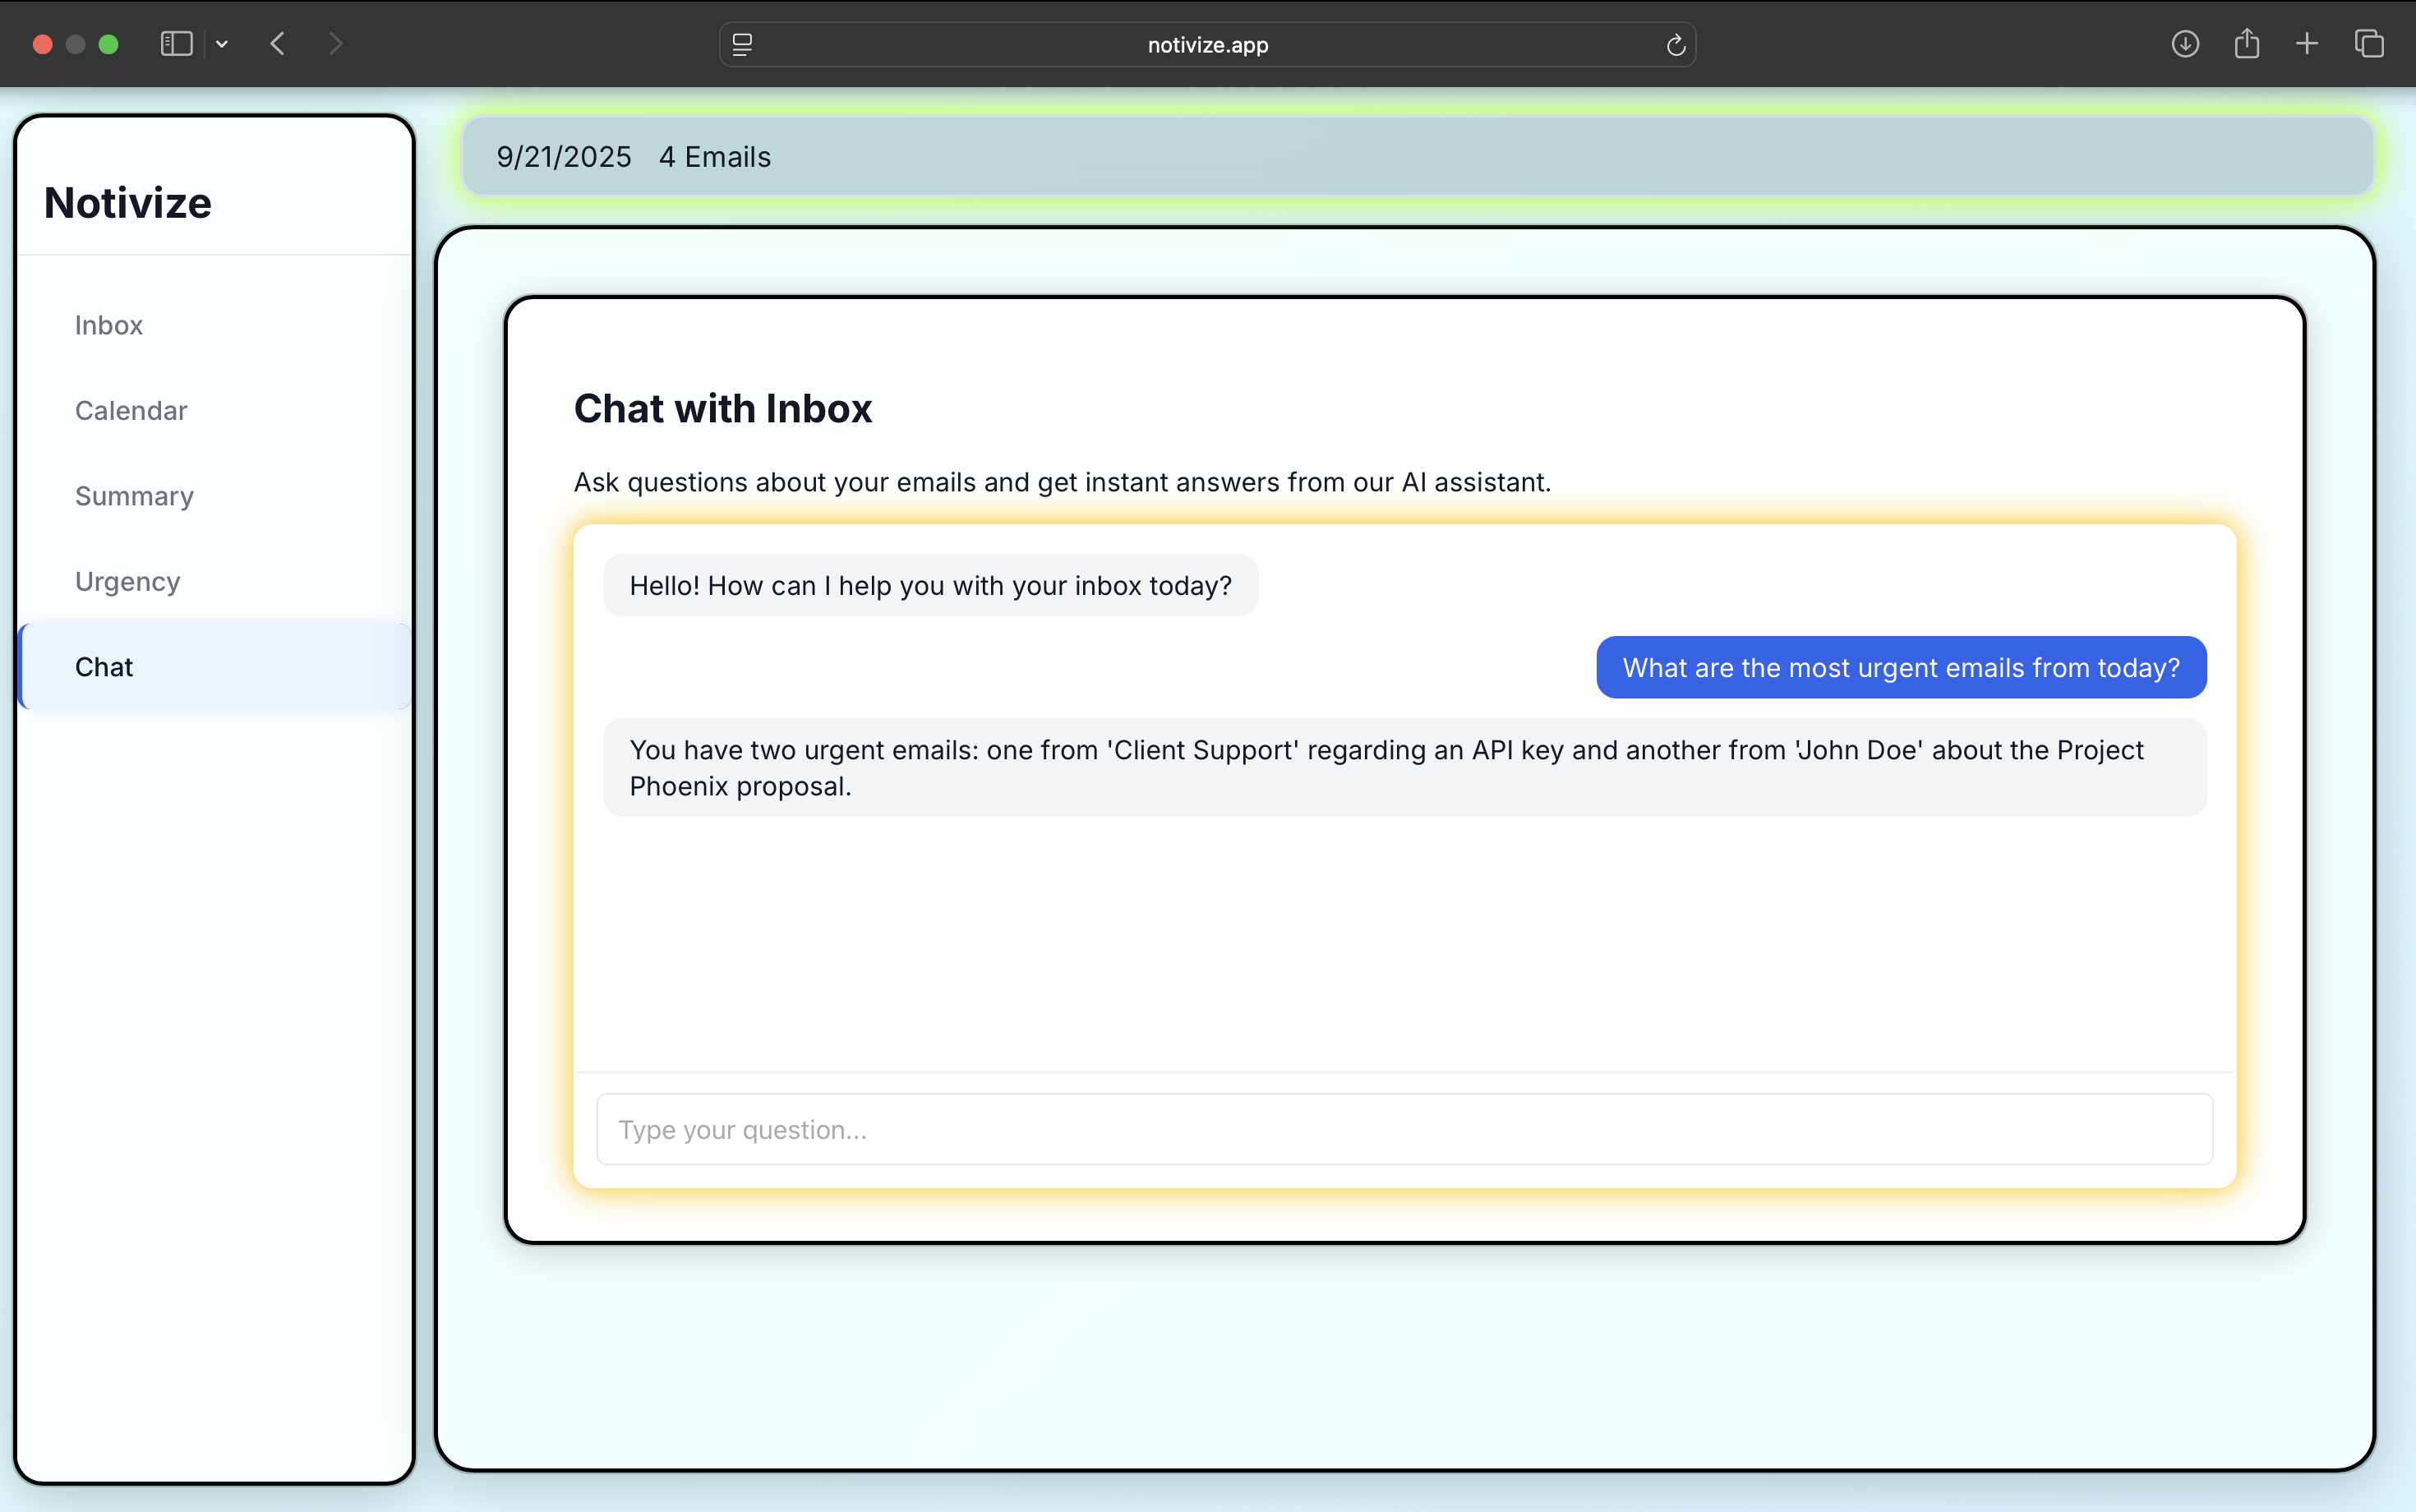Go forward to the next page
Screen dimensions: 2416x1512
(x=336, y=44)
